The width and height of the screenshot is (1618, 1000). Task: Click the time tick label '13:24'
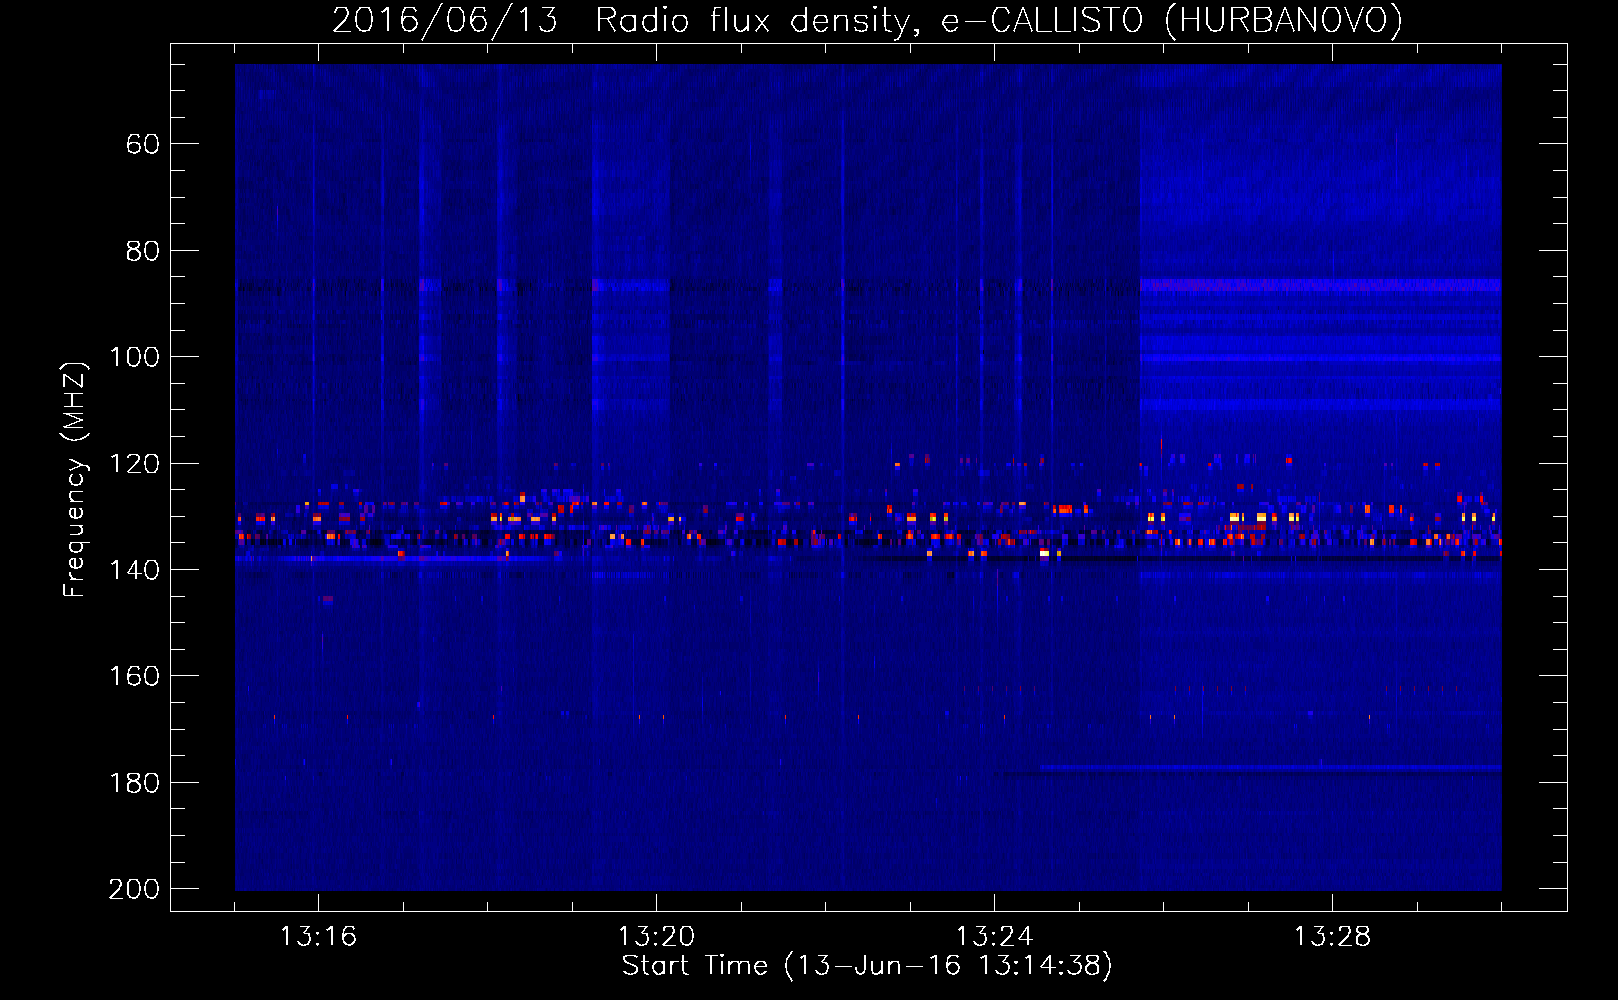[x=994, y=937]
